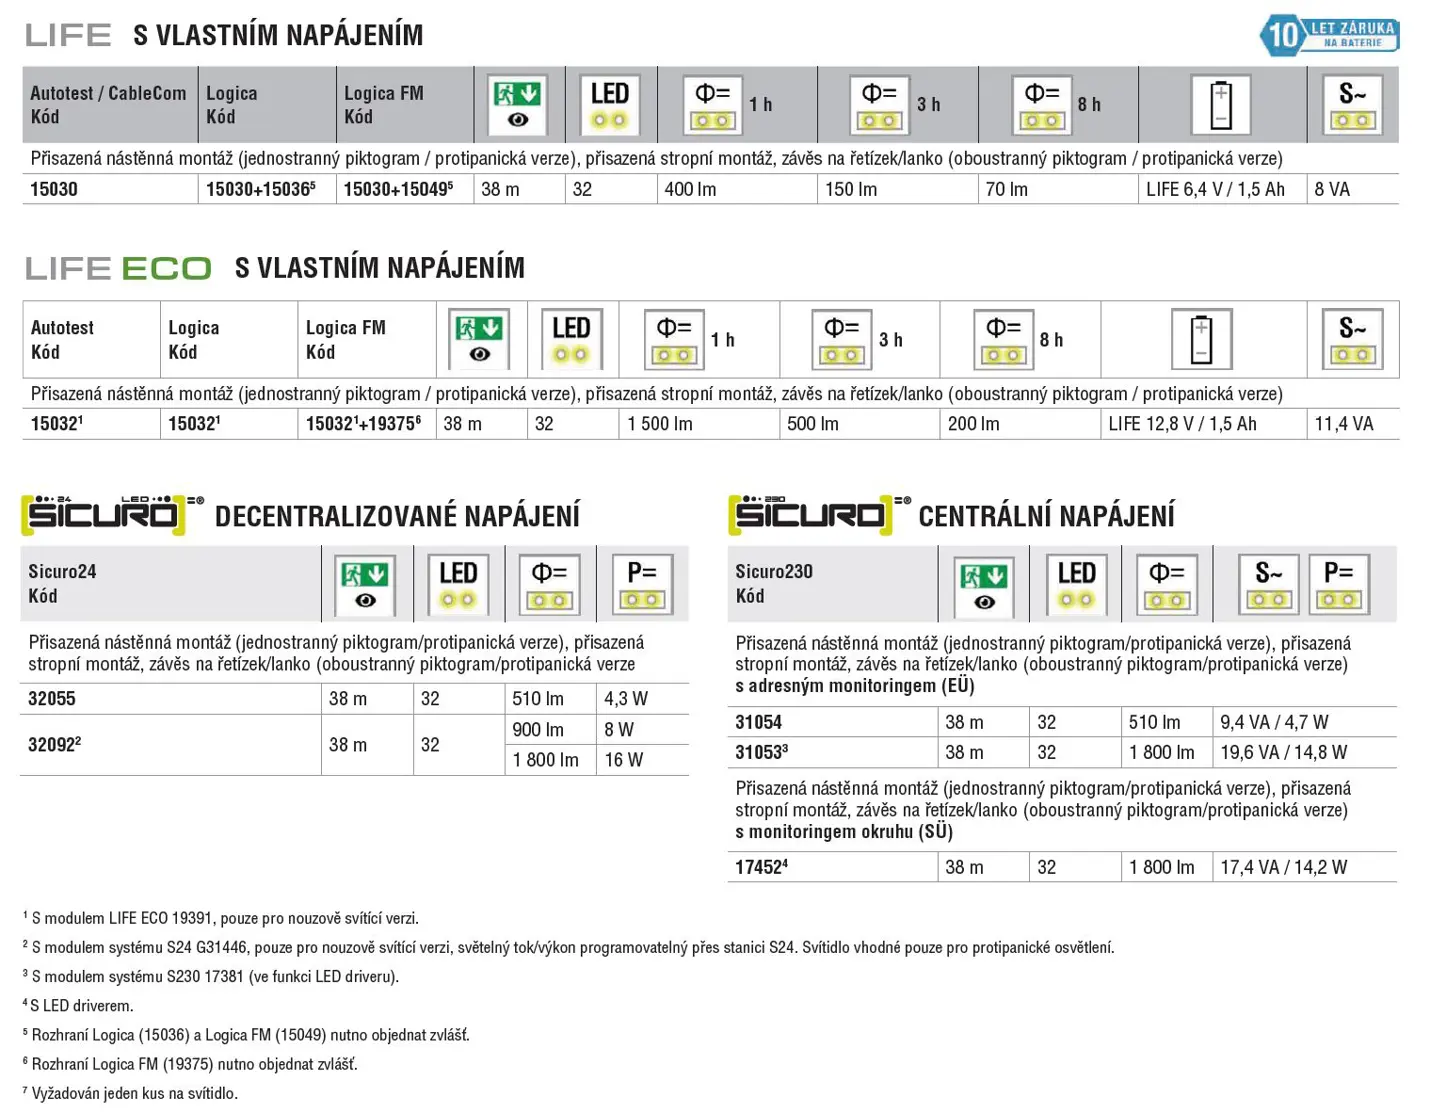Screen dimensions: 1430x1113
Task: Click the exit sign icon in Sicuro230 table header
Action: (x=984, y=586)
